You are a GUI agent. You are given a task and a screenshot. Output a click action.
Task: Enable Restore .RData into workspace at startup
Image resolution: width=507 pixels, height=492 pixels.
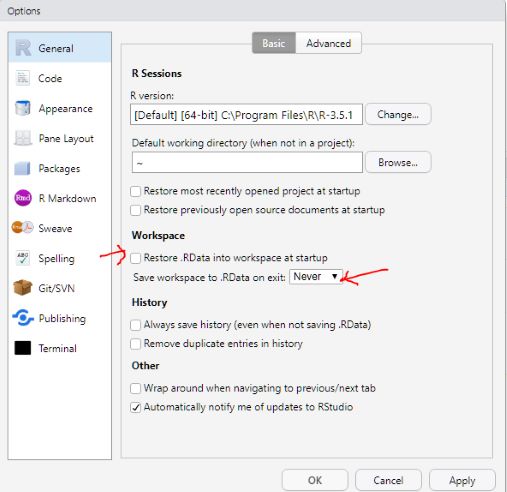click(x=136, y=258)
